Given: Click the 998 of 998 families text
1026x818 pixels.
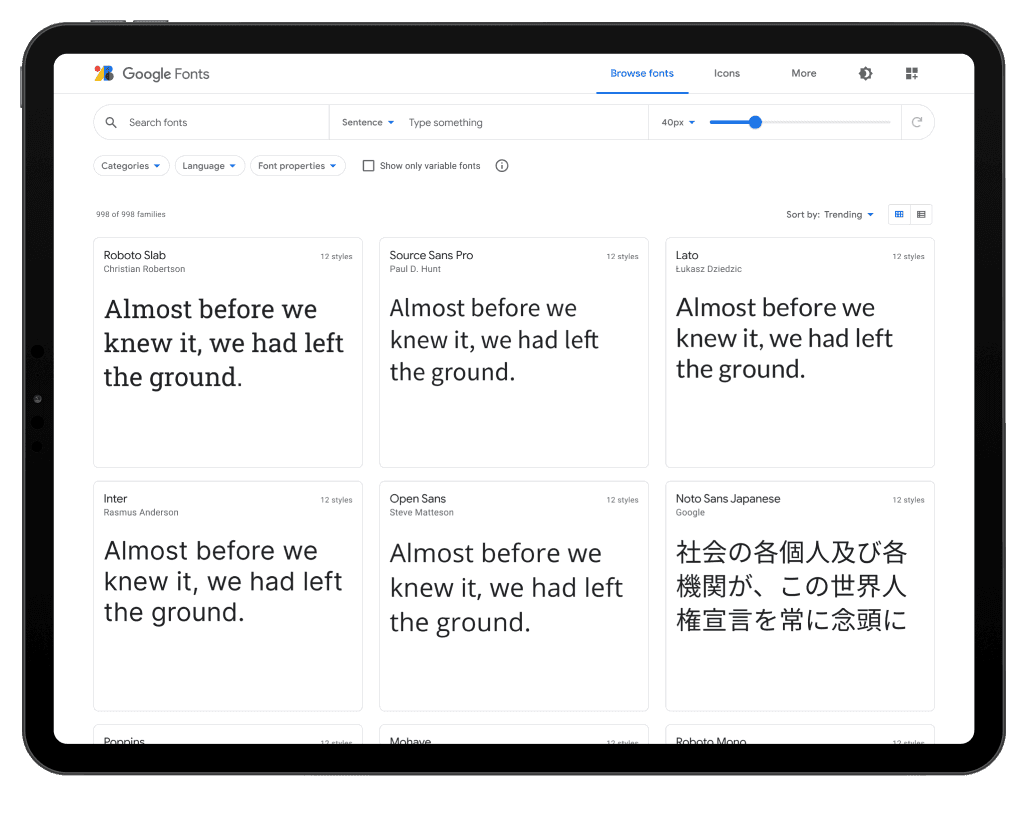Looking at the screenshot, I should coord(131,214).
